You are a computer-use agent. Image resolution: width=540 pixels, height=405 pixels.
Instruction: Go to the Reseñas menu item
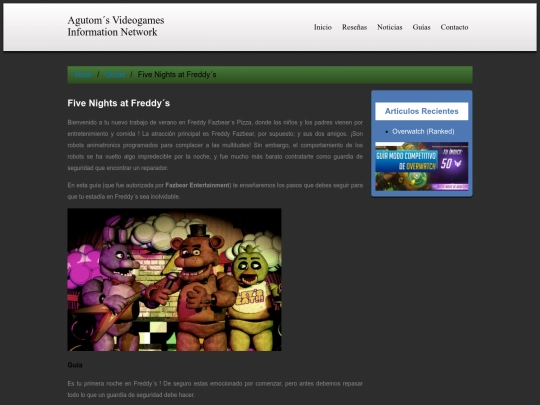[x=354, y=27]
